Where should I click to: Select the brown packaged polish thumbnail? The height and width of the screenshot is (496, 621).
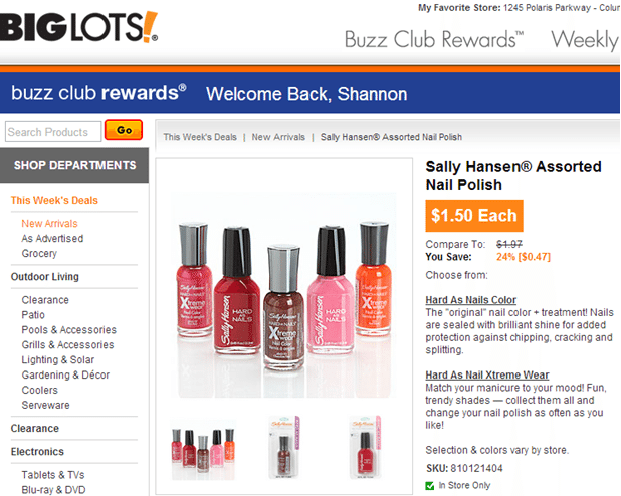tap(284, 447)
